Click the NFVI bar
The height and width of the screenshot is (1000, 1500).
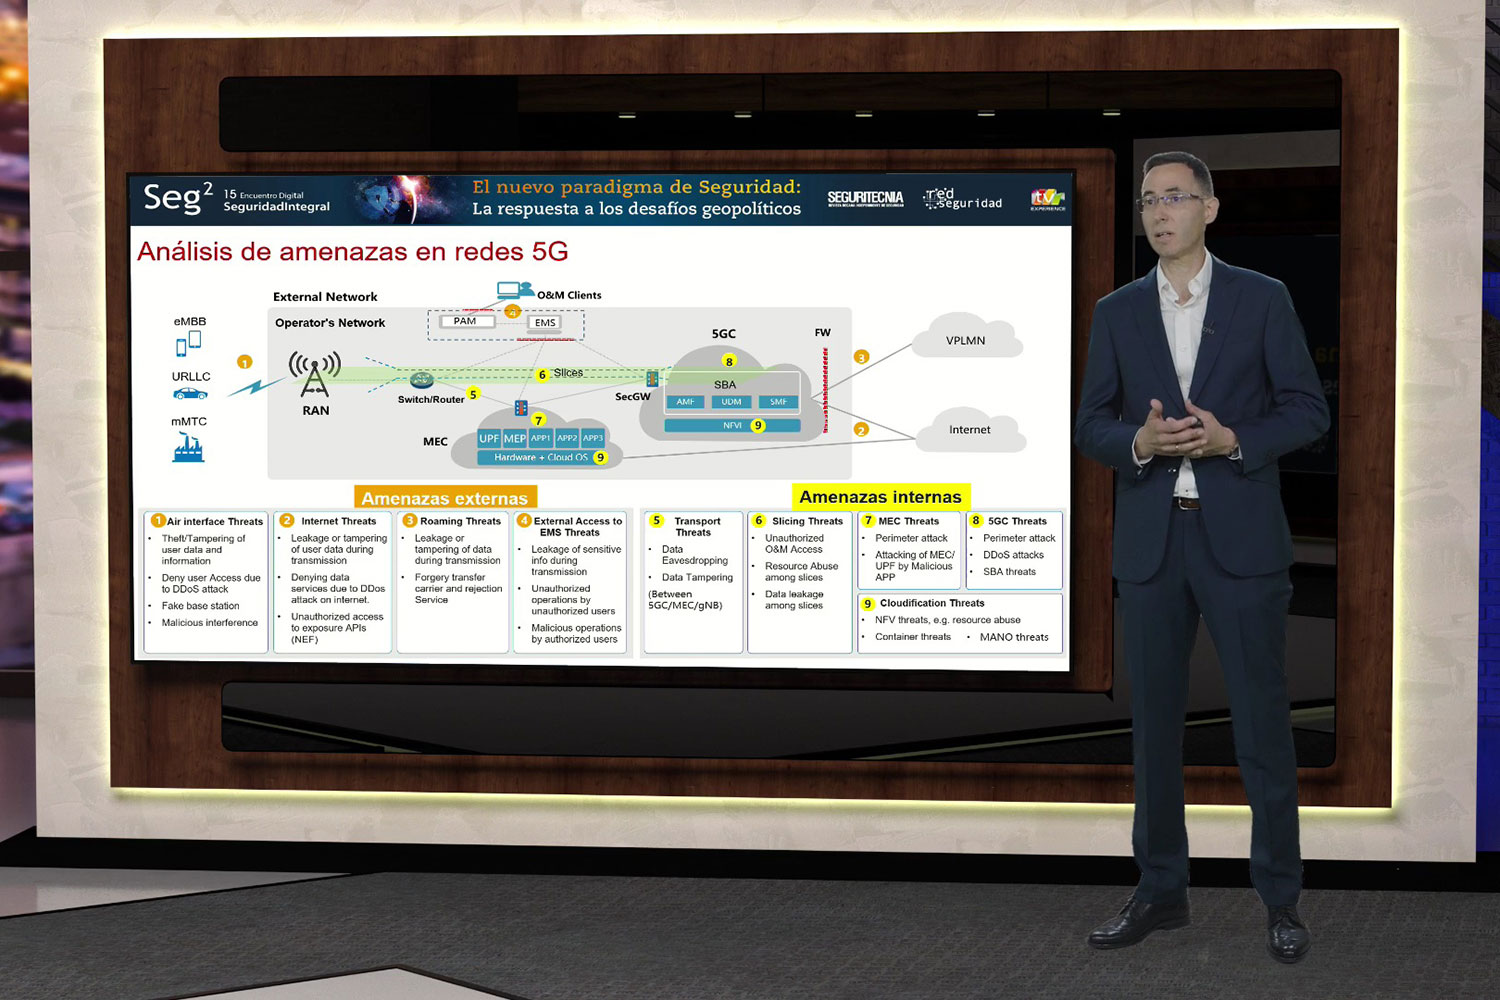click(732, 425)
